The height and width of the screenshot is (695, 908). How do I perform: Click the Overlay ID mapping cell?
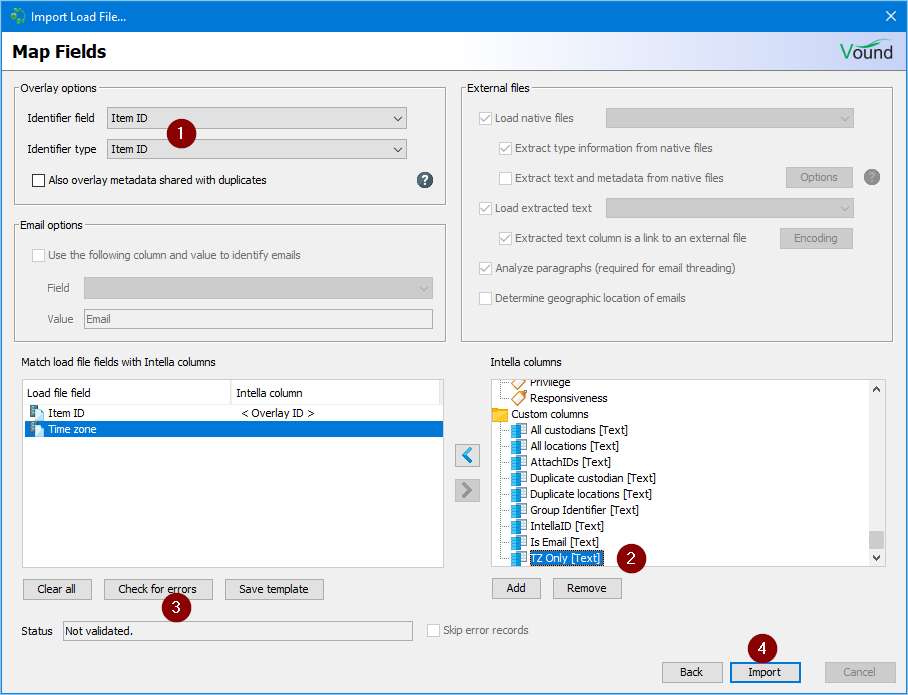(x=277, y=413)
